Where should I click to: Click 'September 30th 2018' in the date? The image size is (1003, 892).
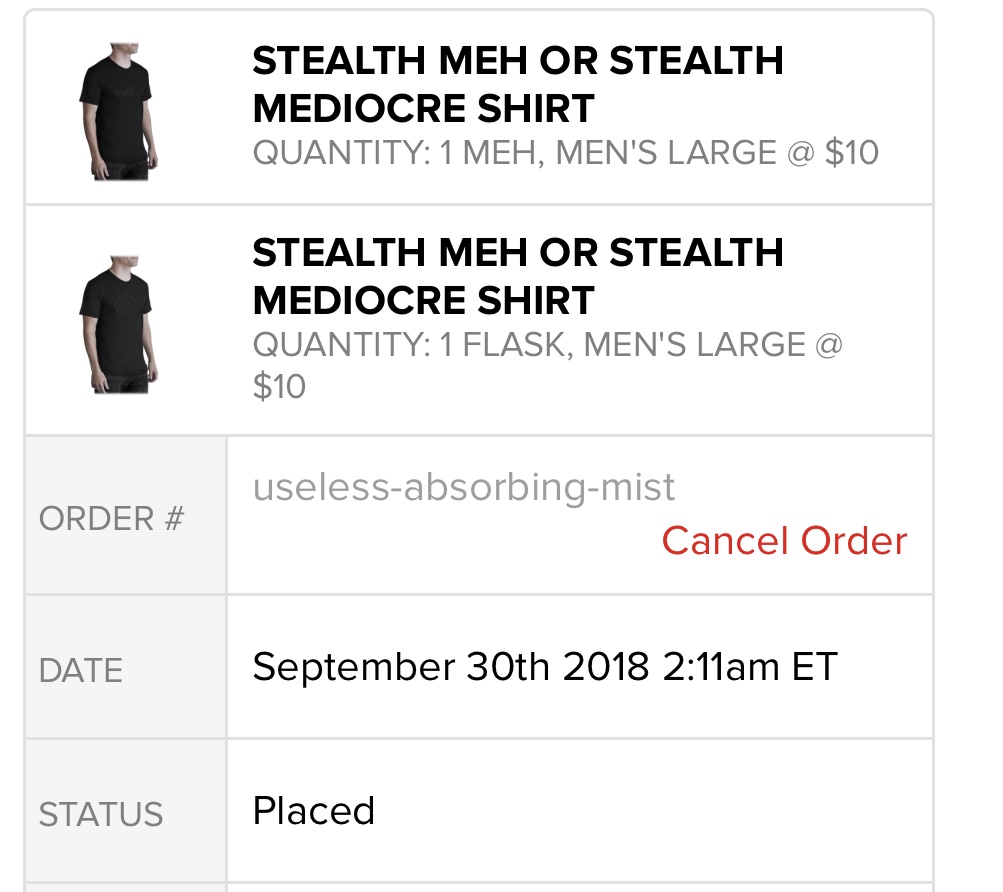pos(451,666)
